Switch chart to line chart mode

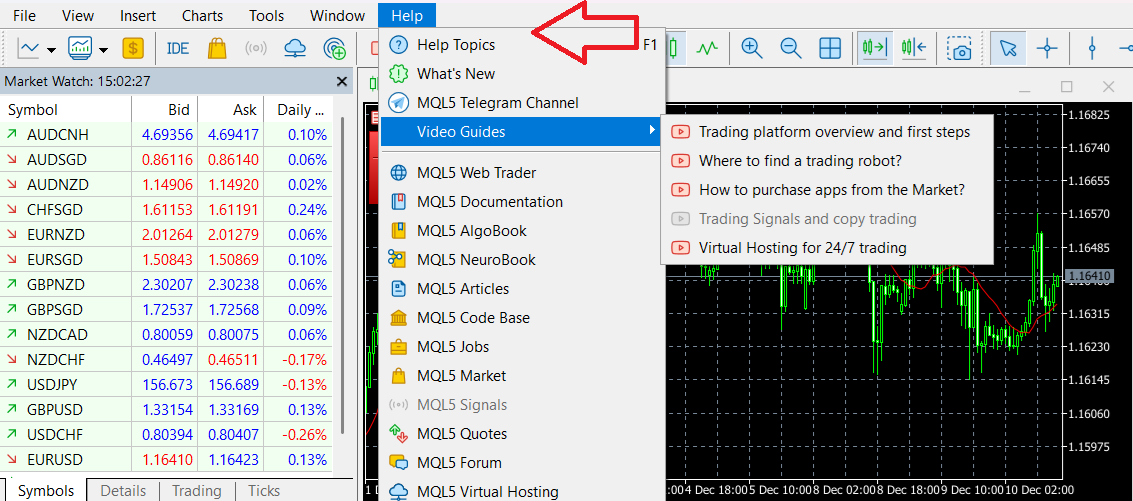pyautogui.click(x=707, y=48)
